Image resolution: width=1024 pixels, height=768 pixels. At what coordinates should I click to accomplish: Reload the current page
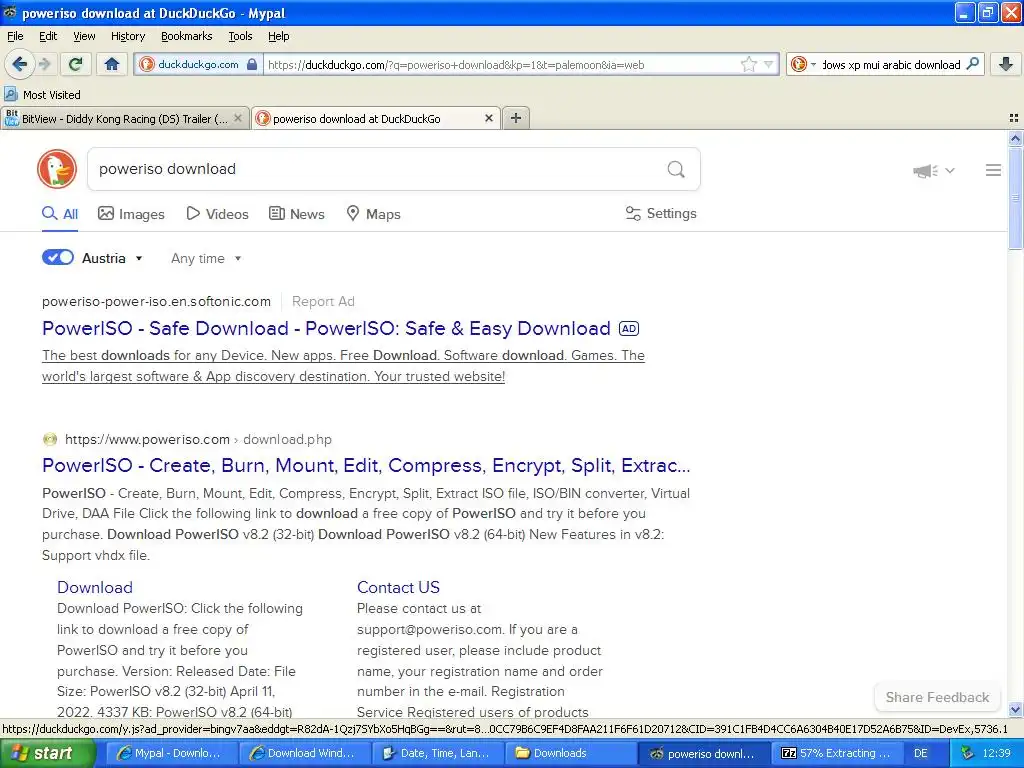click(76, 64)
